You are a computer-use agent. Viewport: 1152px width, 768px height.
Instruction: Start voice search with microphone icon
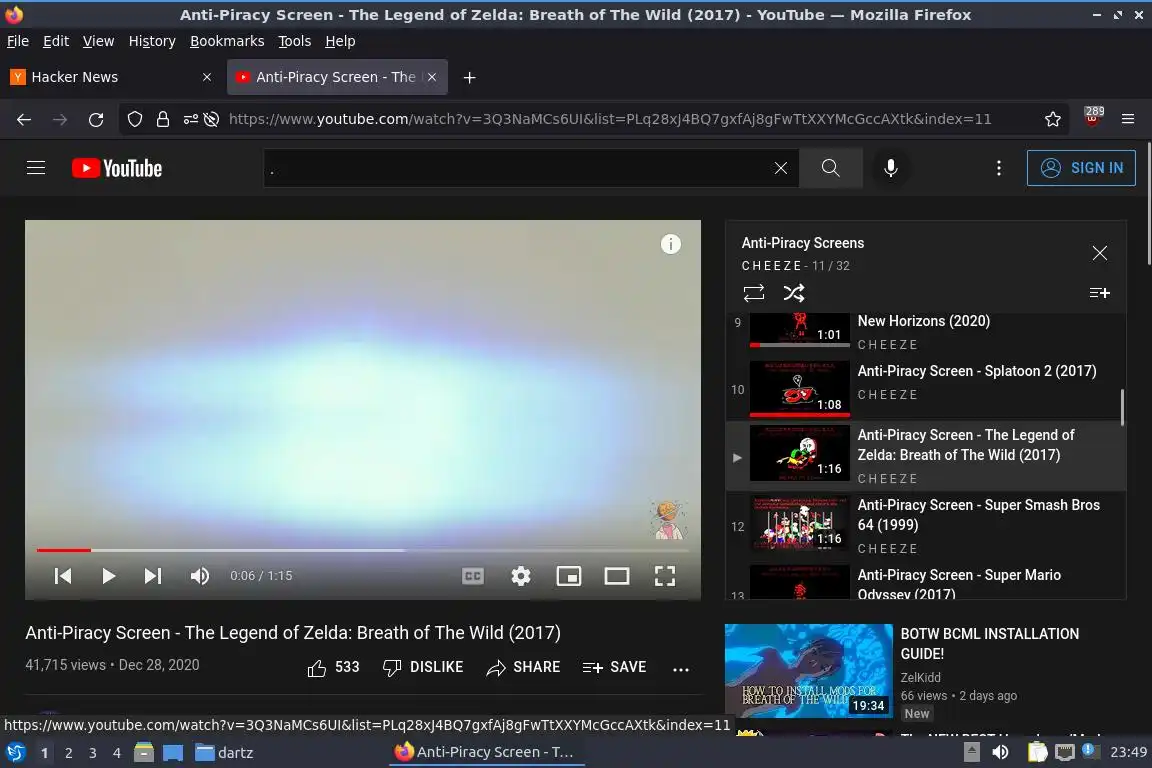click(x=890, y=168)
